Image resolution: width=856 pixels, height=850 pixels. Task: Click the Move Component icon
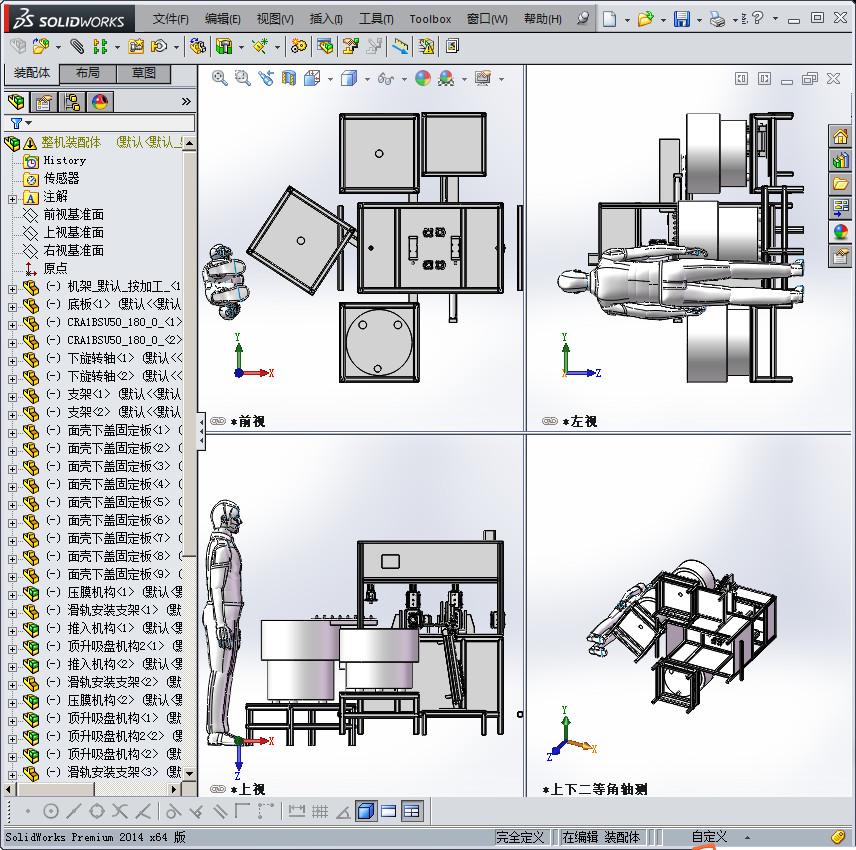click(159, 46)
